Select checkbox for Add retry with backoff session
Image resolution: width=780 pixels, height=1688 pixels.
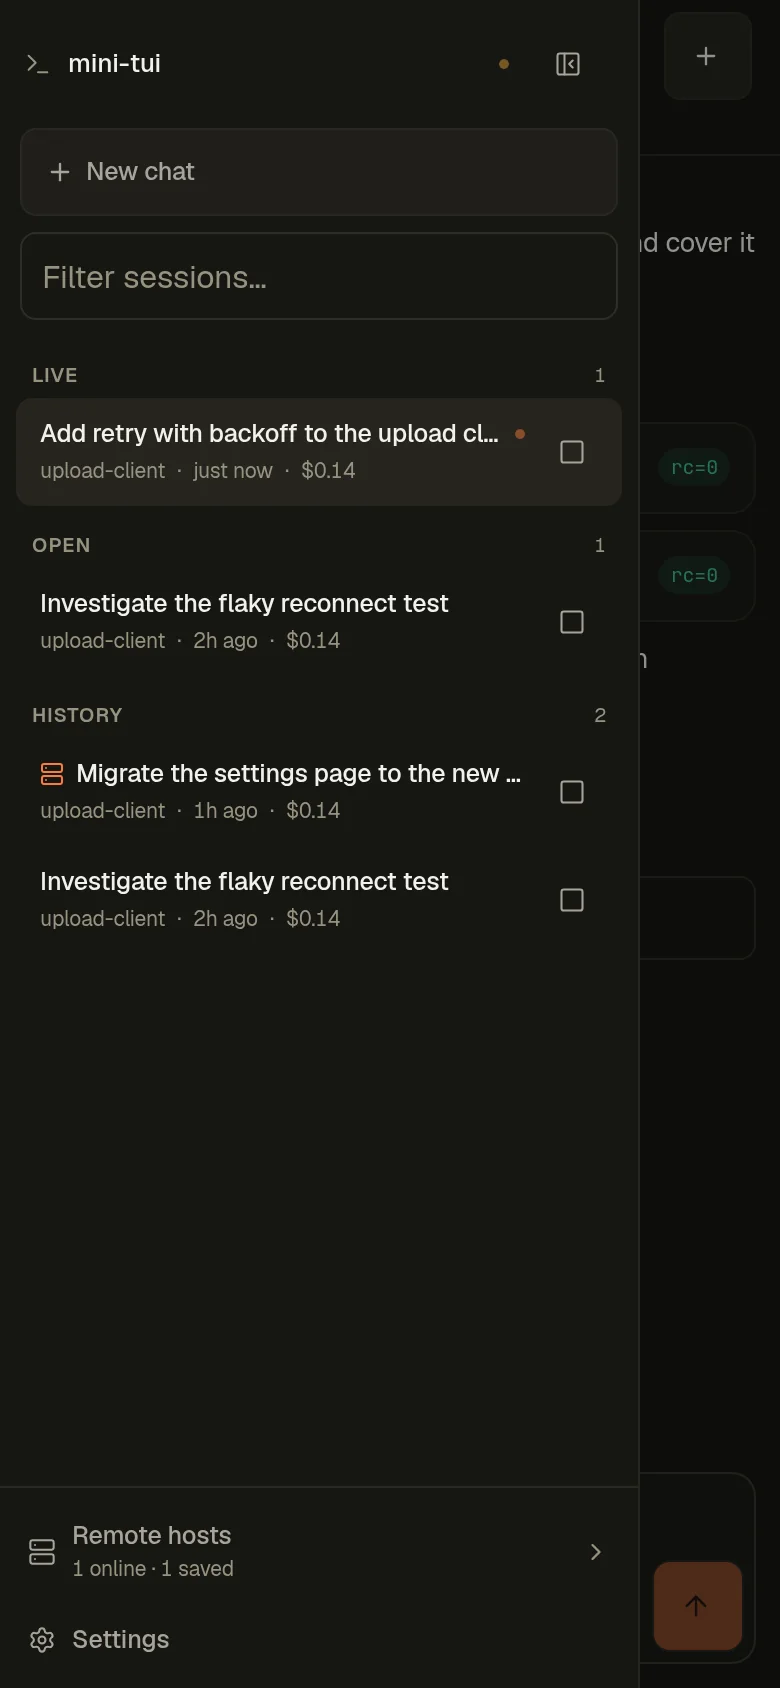tap(572, 452)
